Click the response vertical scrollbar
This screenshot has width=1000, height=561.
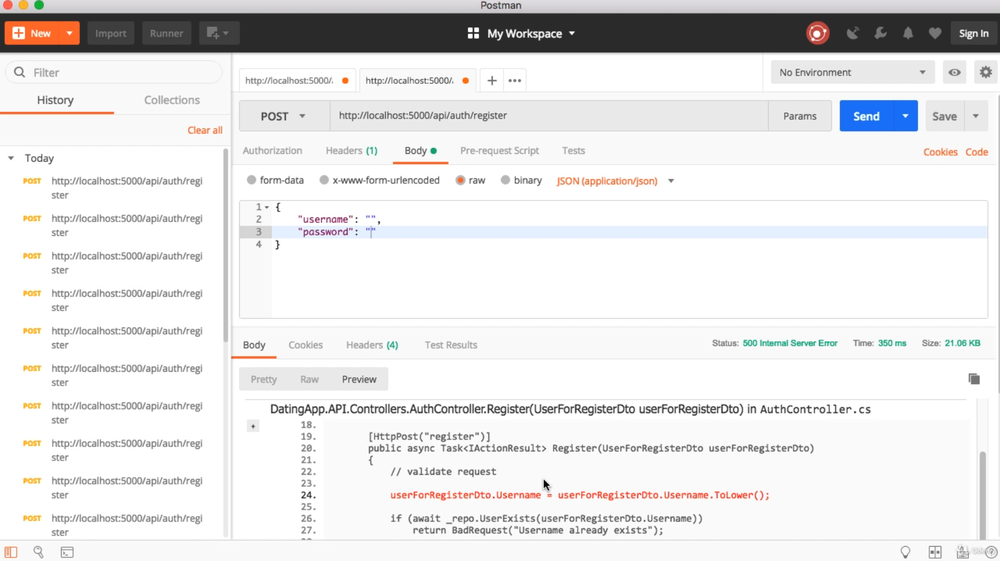[x=983, y=490]
